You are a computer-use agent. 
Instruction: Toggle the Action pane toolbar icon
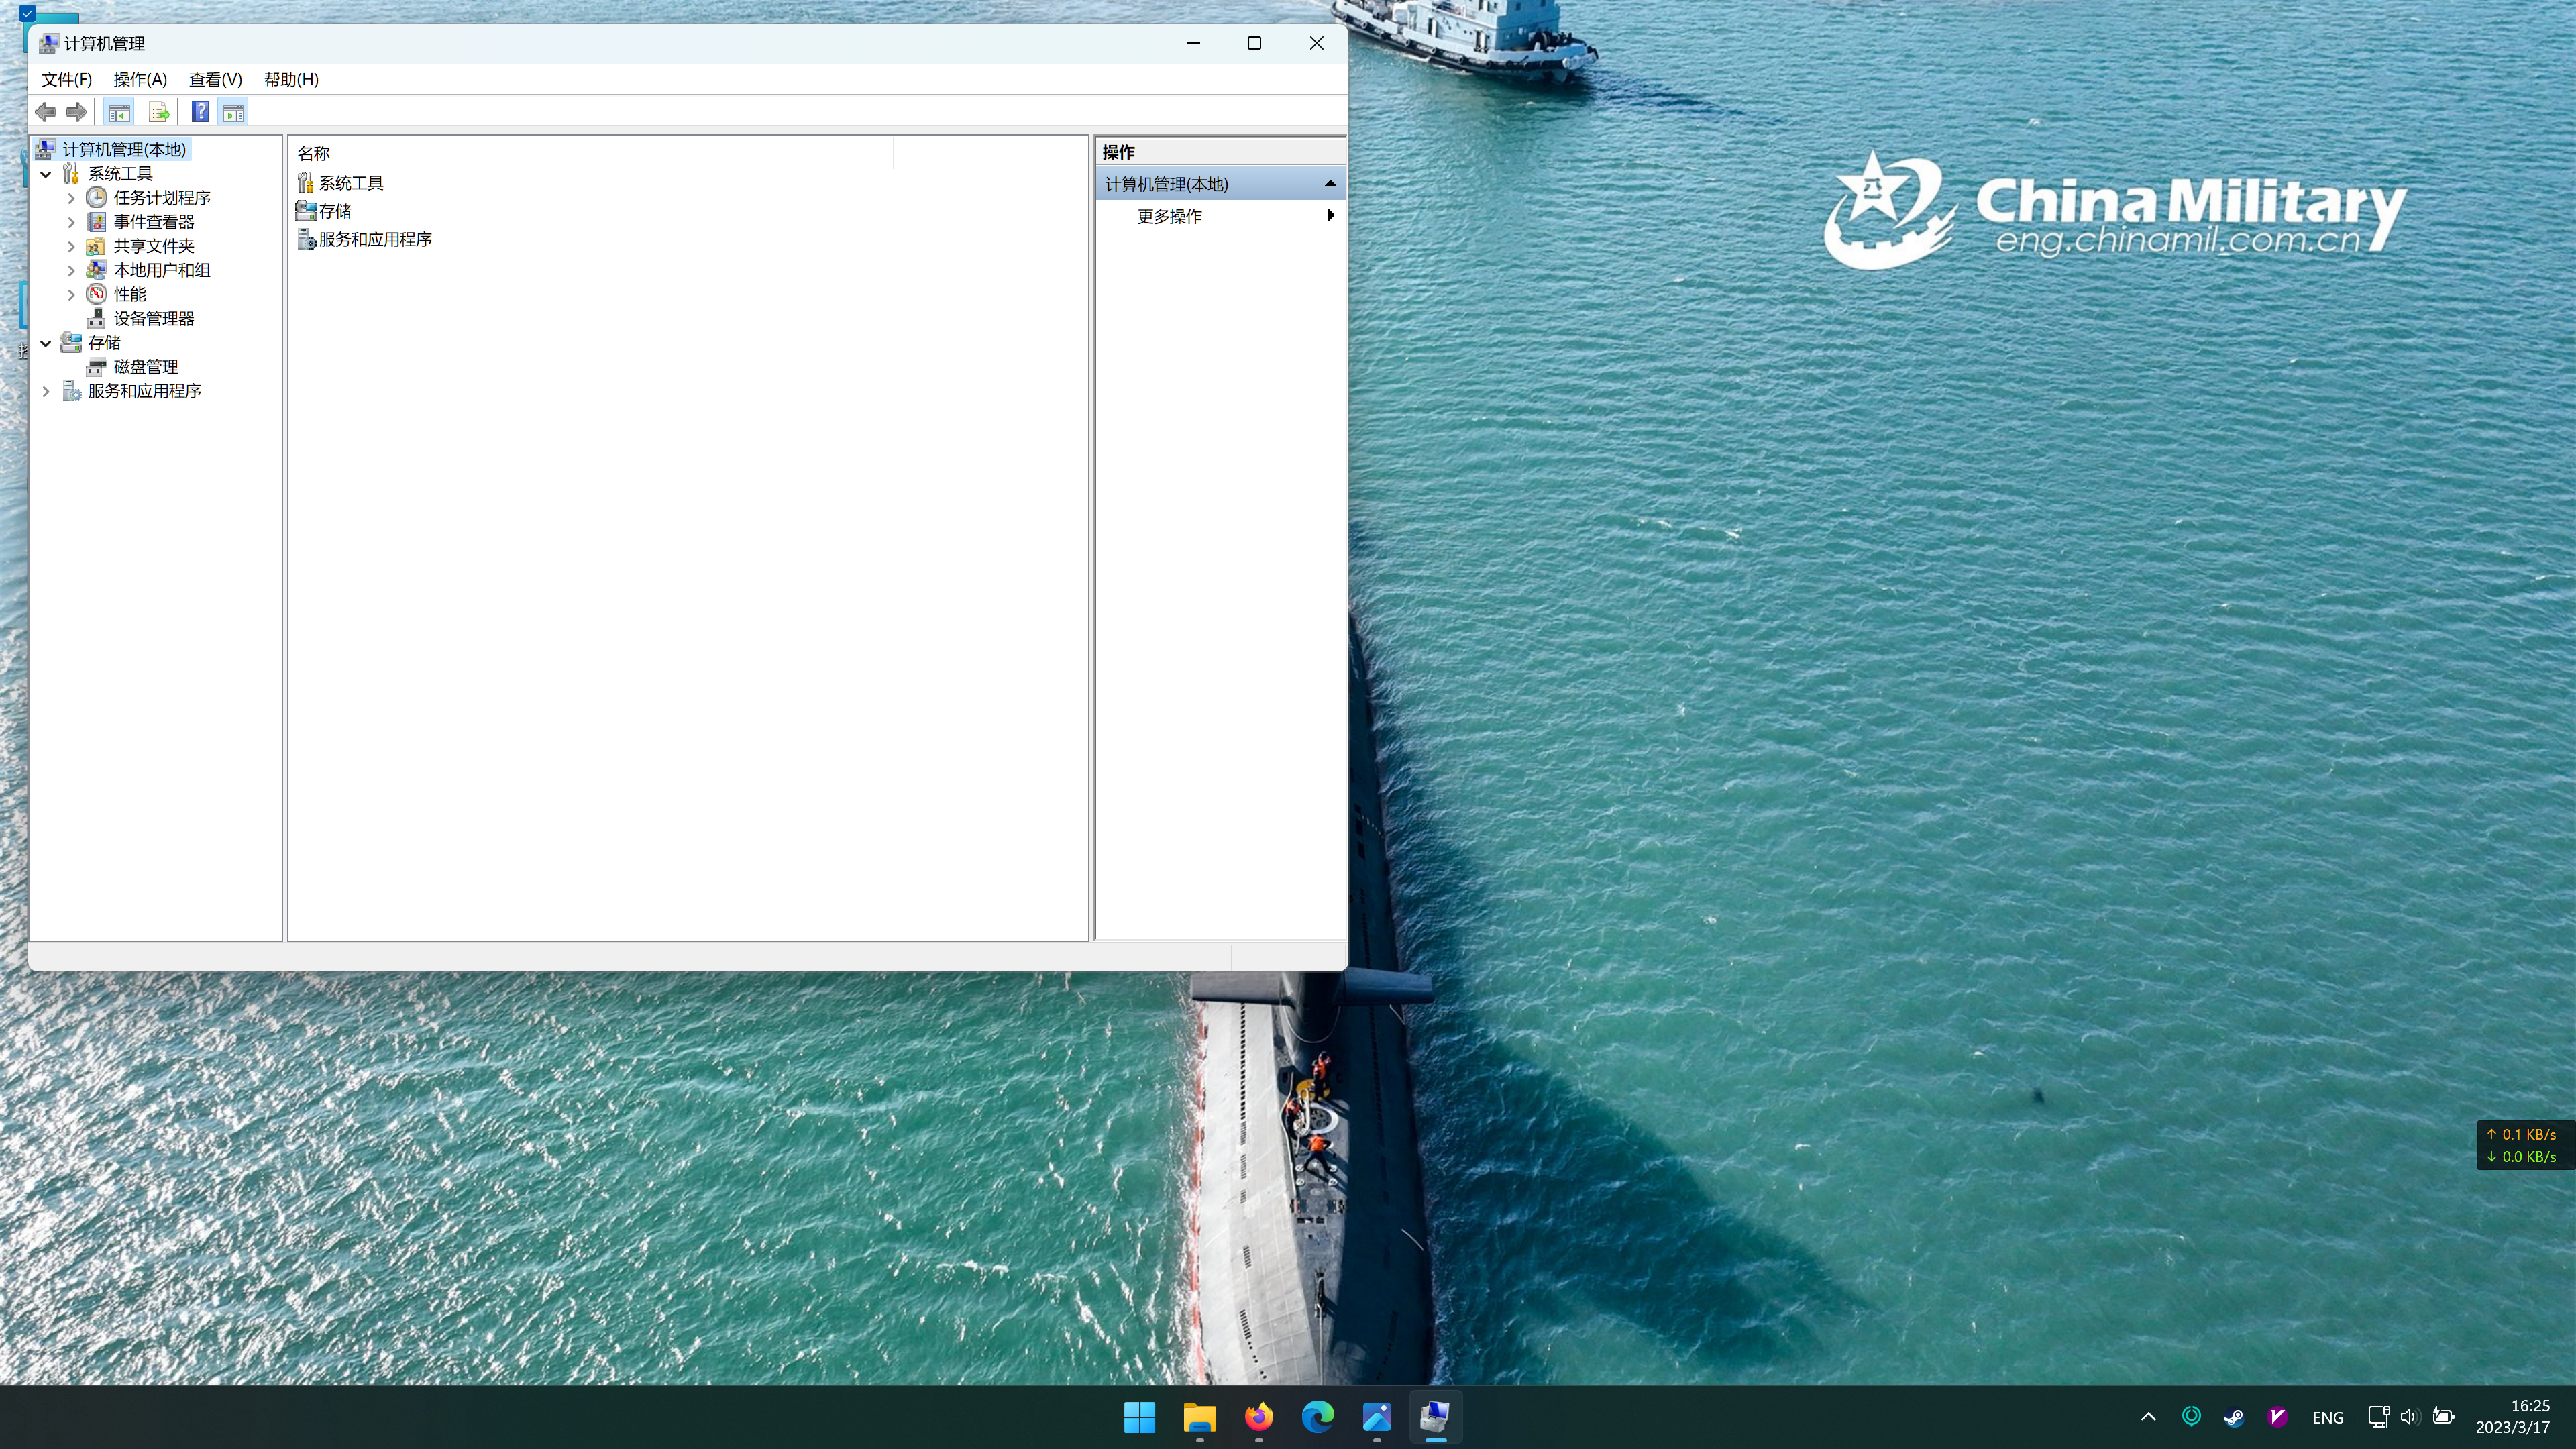tap(233, 112)
